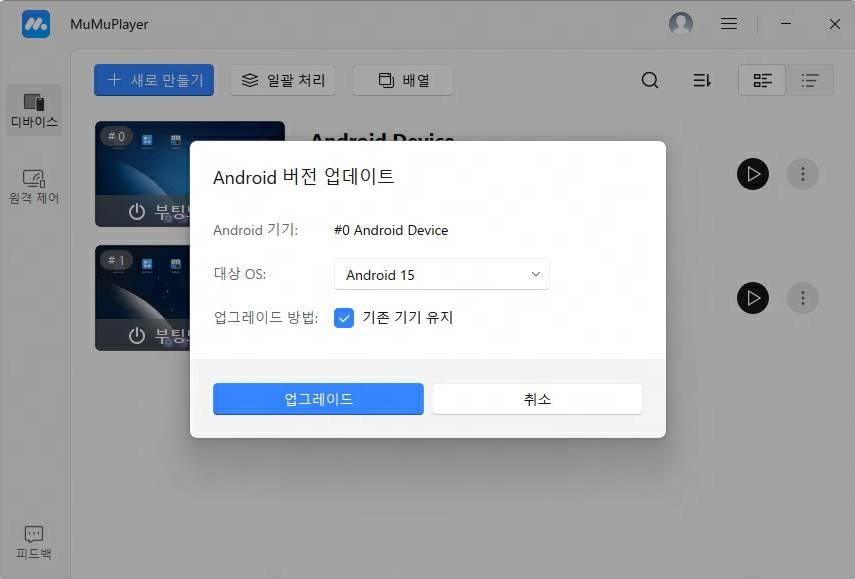Open the 디바이스 sidebar section
The width and height of the screenshot is (855, 579).
[34, 111]
